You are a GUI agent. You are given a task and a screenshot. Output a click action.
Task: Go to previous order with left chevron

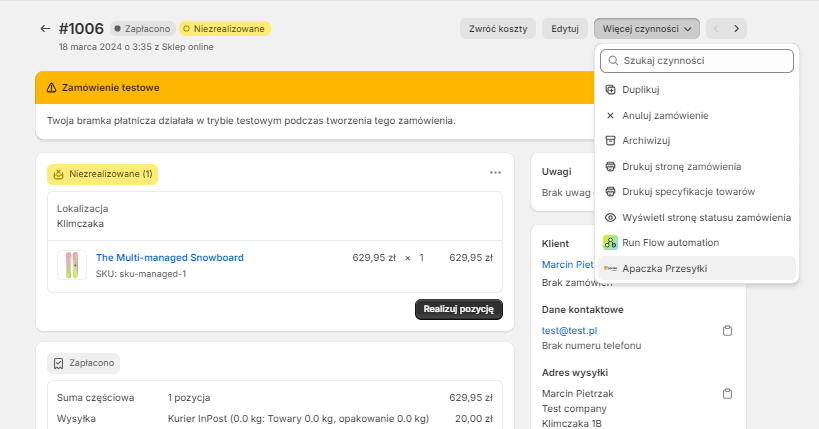coord(716,29)
